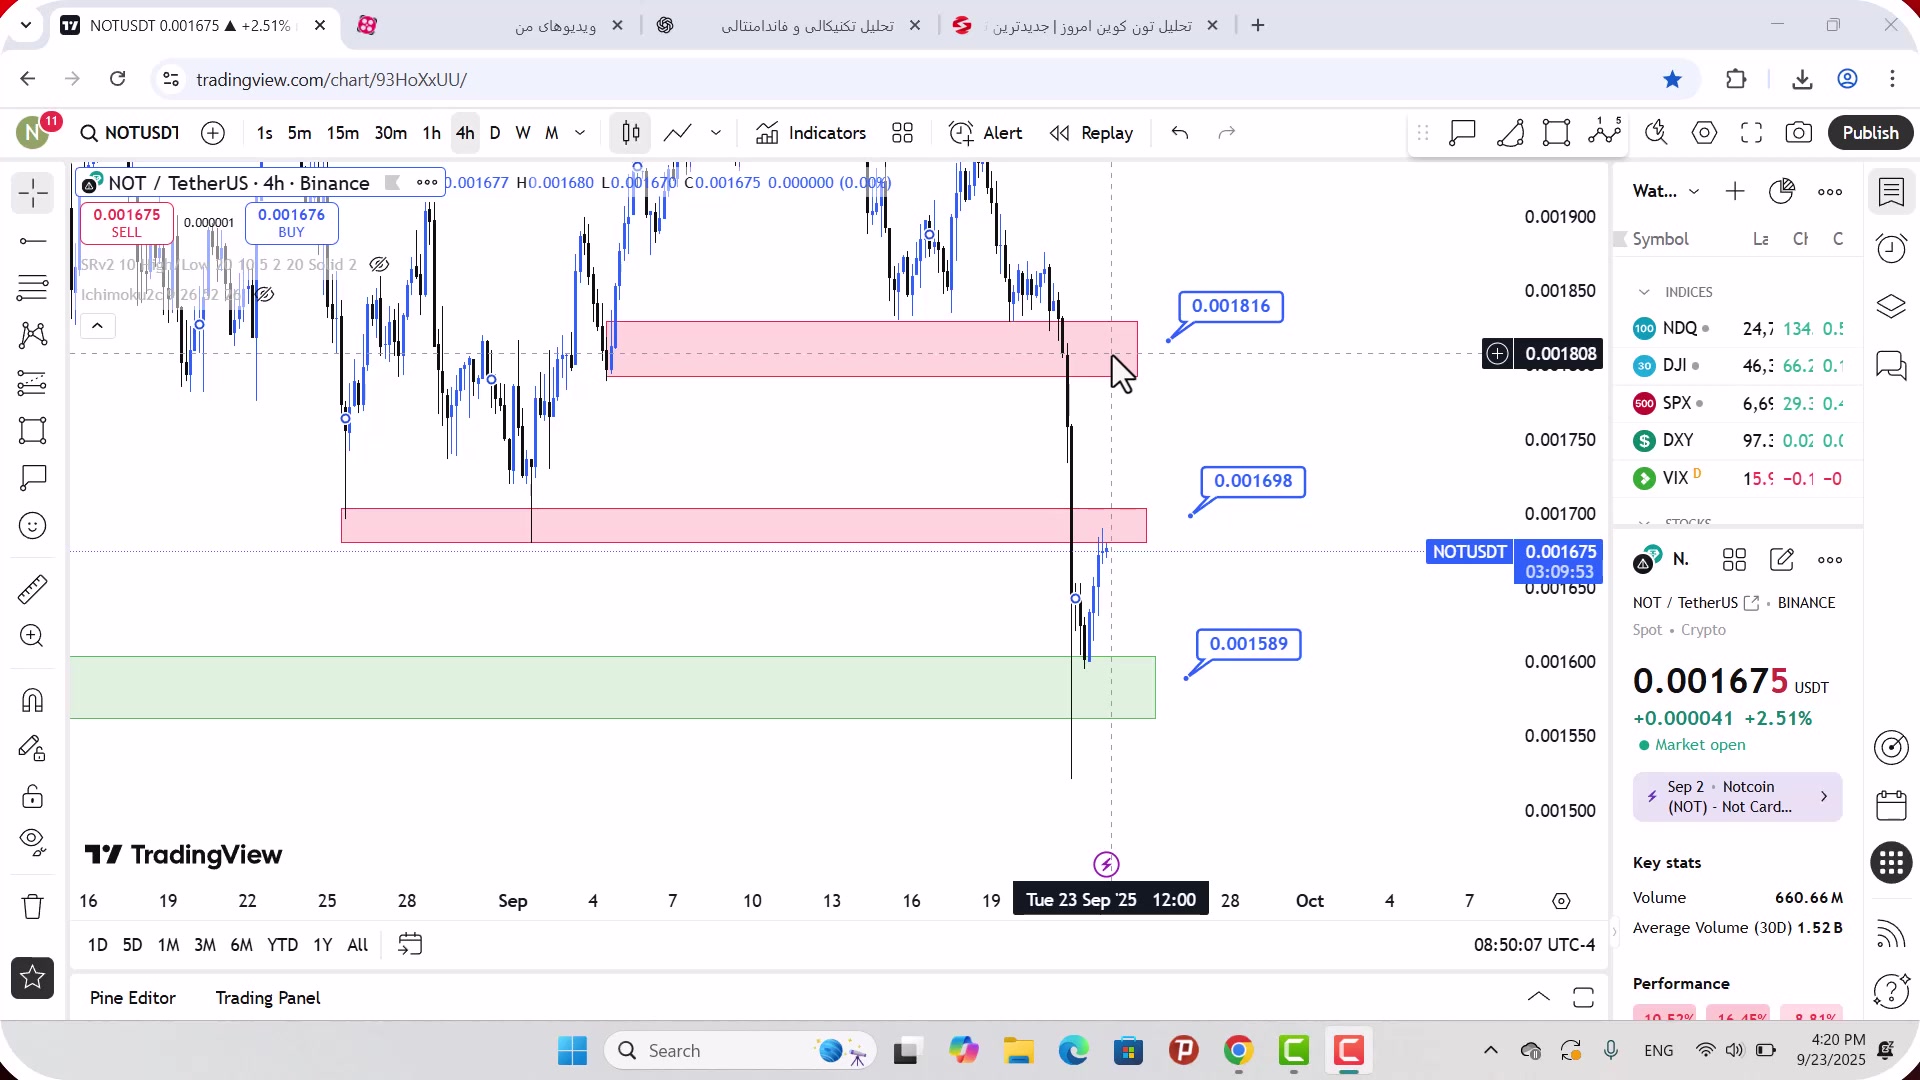1920x1080 pixels.
Task: Start bar Replay mode
Action: click(x=1091, y=133)
